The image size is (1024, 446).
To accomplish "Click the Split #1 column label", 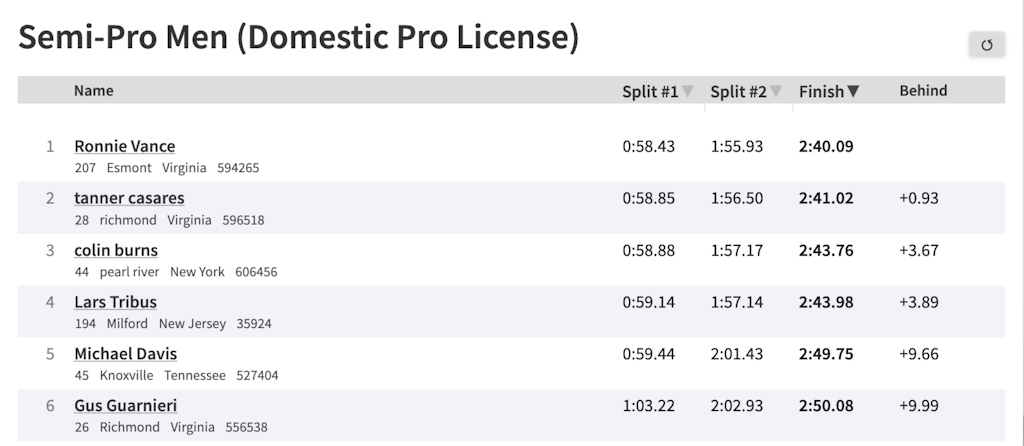I will click(650, 91).
